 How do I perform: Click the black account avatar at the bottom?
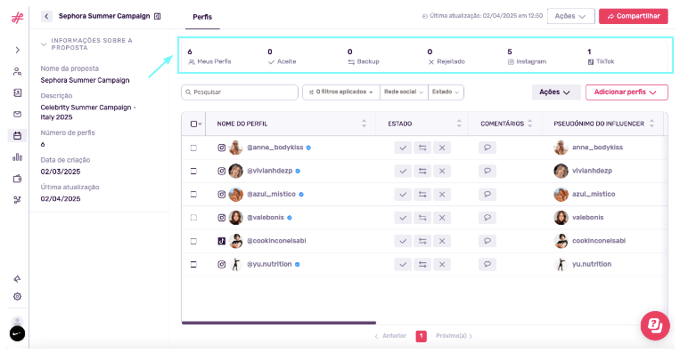[x=17, y=334]
